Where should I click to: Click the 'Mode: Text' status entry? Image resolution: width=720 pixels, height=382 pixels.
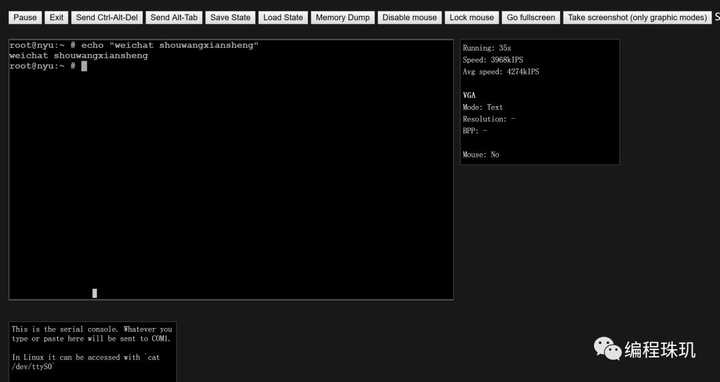[x=483, y=107]
